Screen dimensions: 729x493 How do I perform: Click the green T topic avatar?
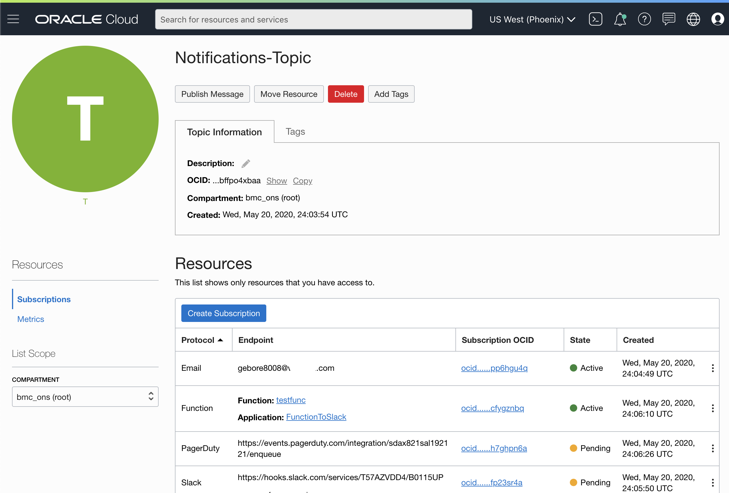pyautogui.click(x=85, y=119)
